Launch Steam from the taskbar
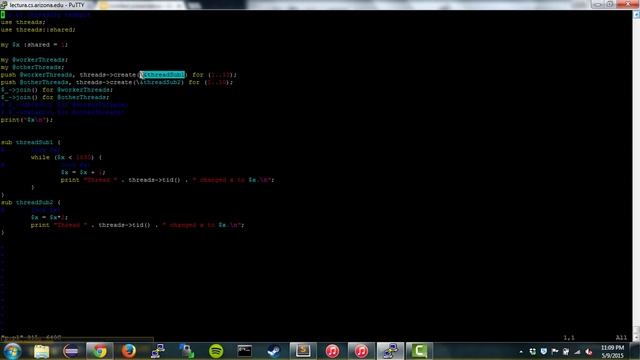Viewport: 640px width, 360px height. tap(273, 351)
